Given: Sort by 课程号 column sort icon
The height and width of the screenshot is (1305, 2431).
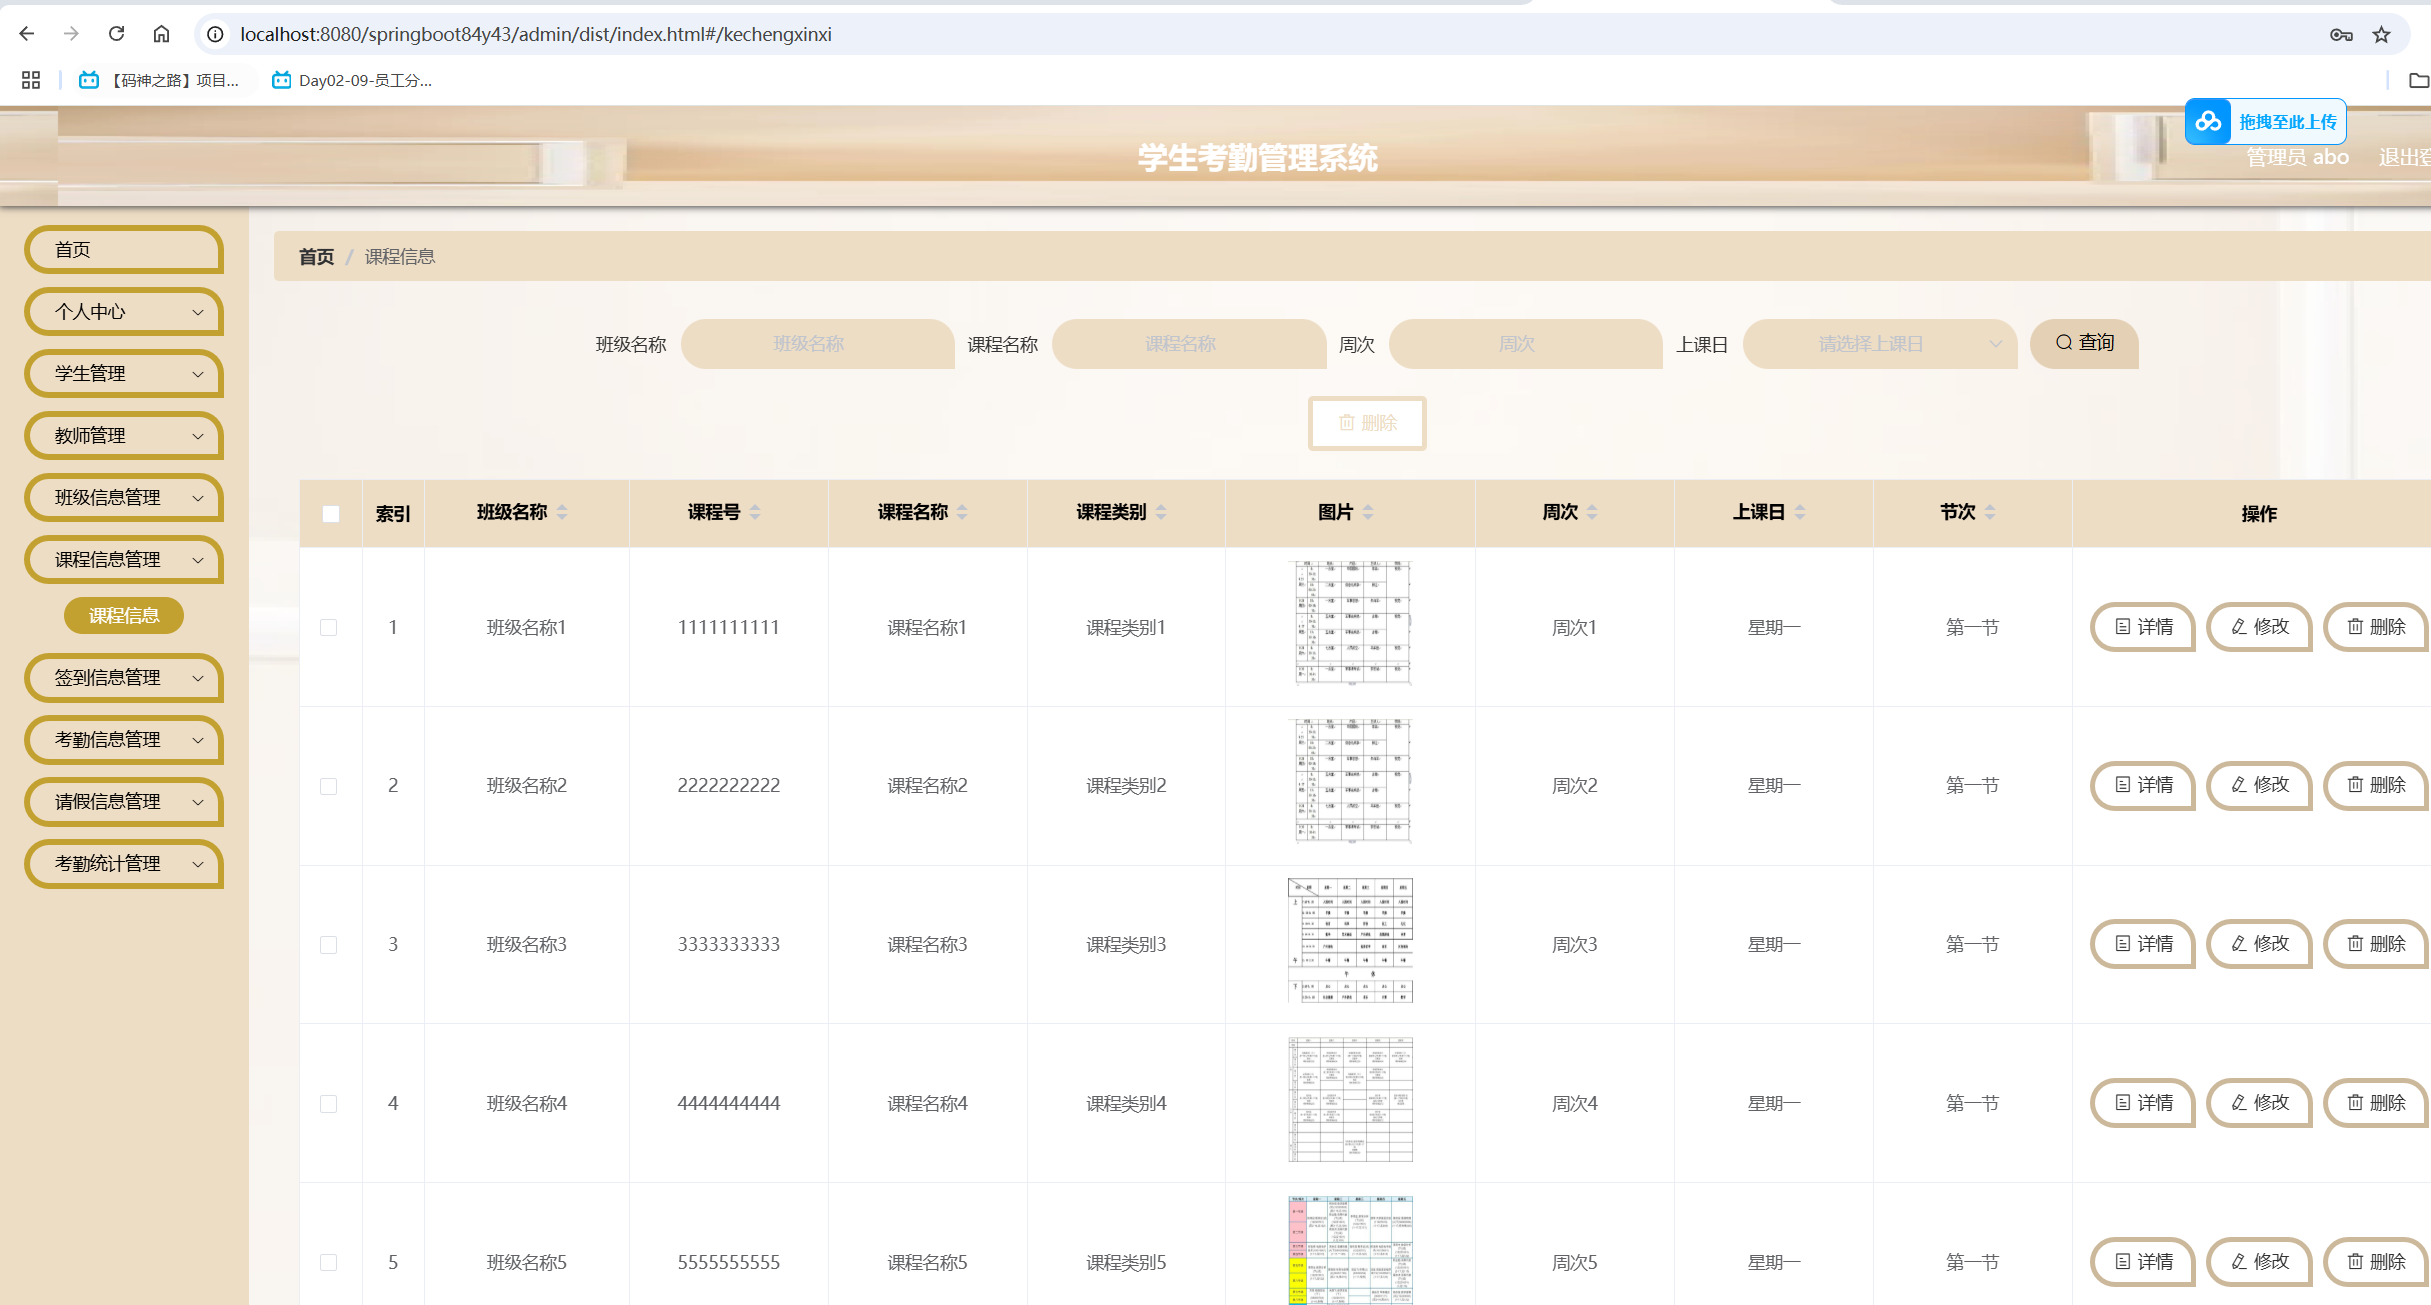Looking at the screenshot, I should 755,512.
